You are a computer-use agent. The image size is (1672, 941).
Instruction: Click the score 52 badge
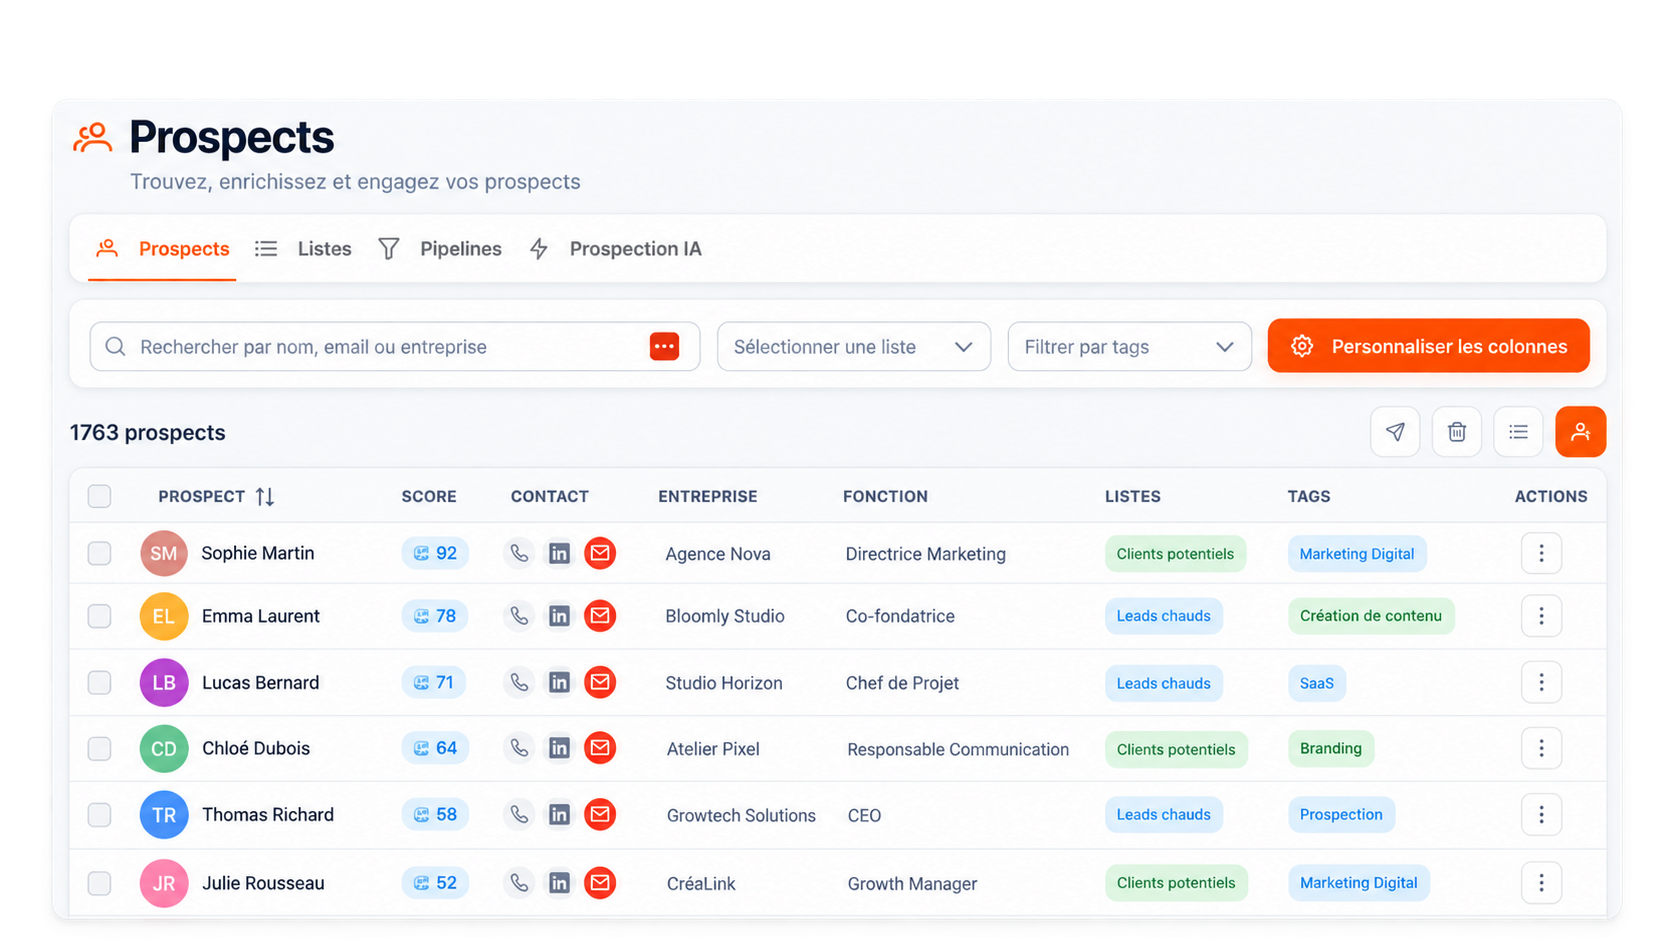point(435,883)
